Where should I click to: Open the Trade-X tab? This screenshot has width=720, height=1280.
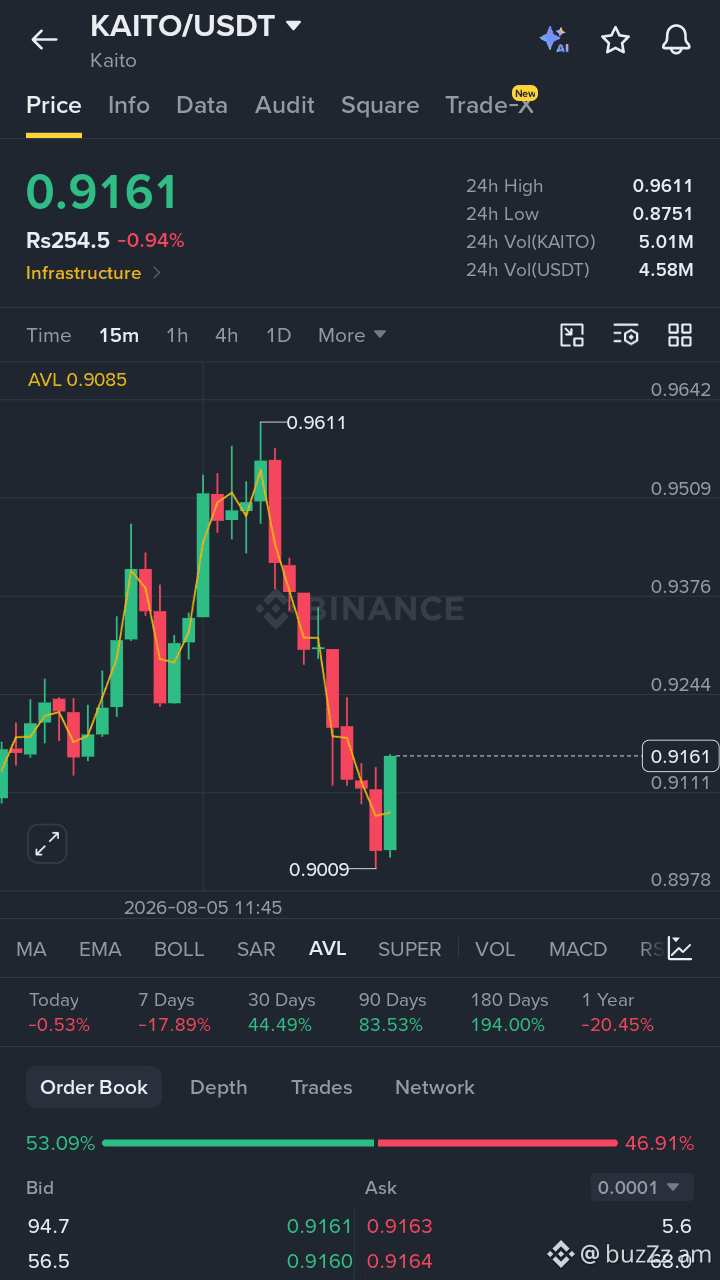pyautogui.click(x=490, y=105)
